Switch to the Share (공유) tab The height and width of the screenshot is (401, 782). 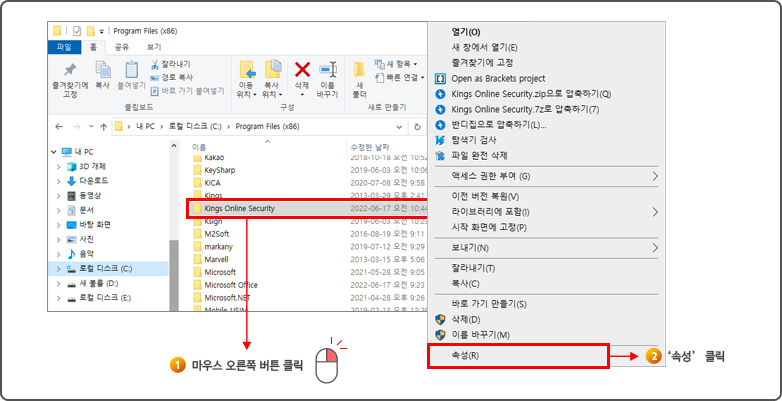(x=122, y=47)
